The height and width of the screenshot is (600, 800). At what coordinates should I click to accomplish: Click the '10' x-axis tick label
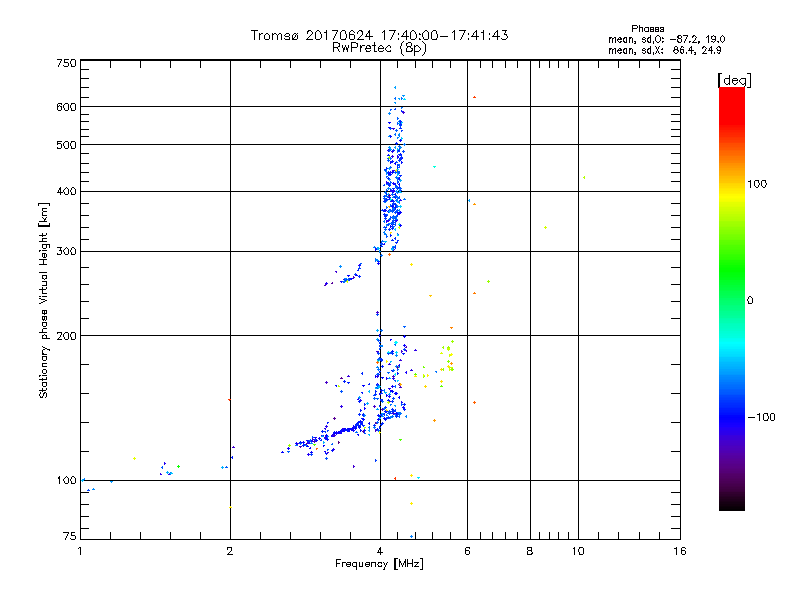point(578,551)
